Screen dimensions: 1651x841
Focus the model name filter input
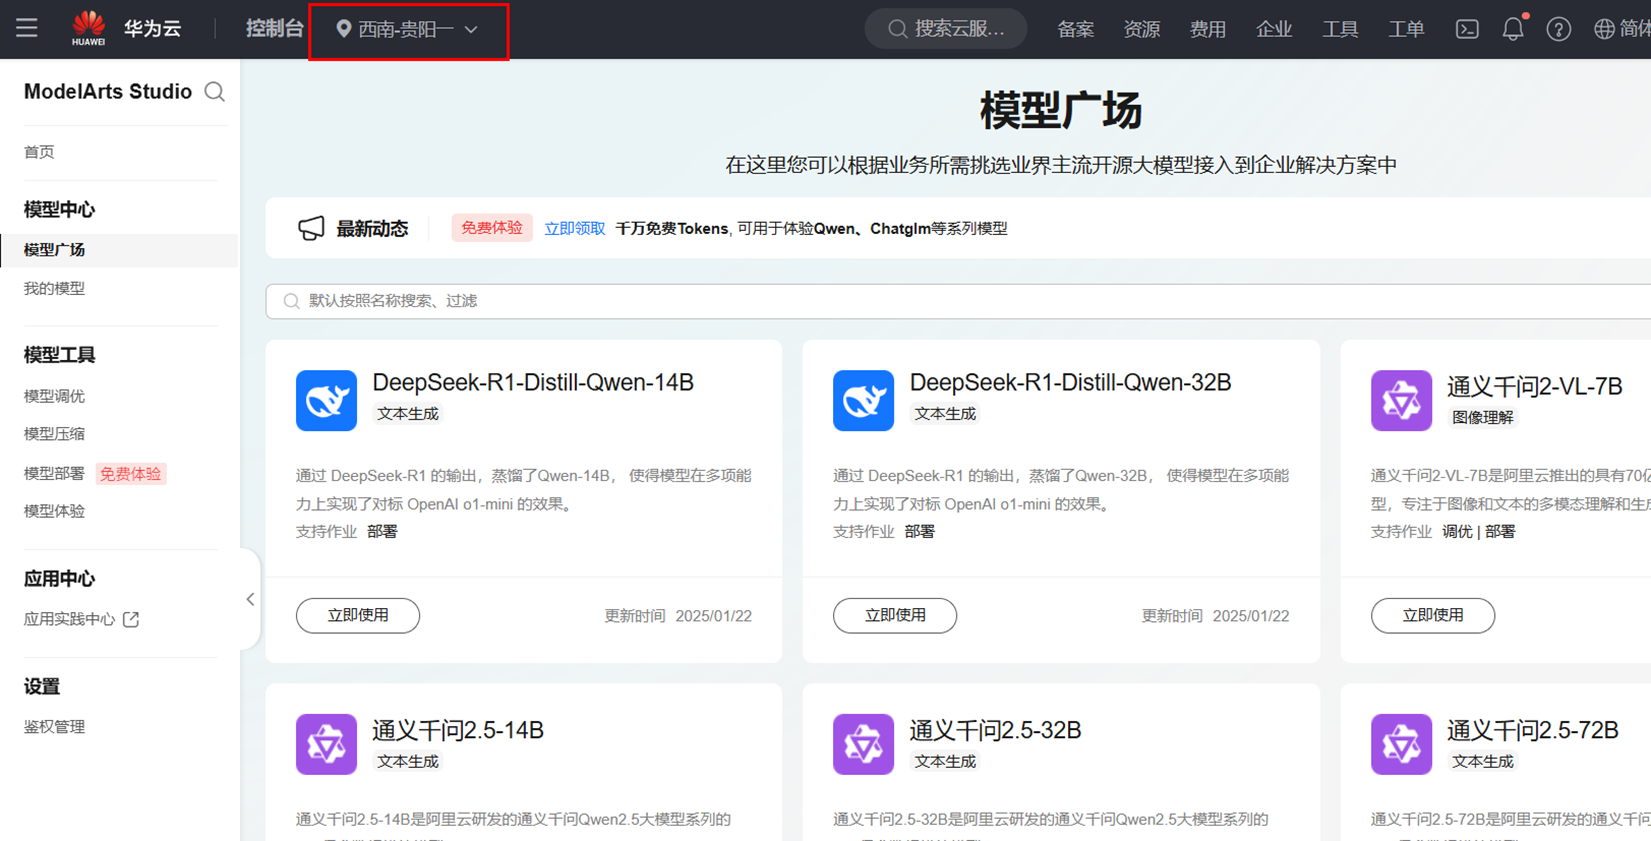[x=958, y=301]
